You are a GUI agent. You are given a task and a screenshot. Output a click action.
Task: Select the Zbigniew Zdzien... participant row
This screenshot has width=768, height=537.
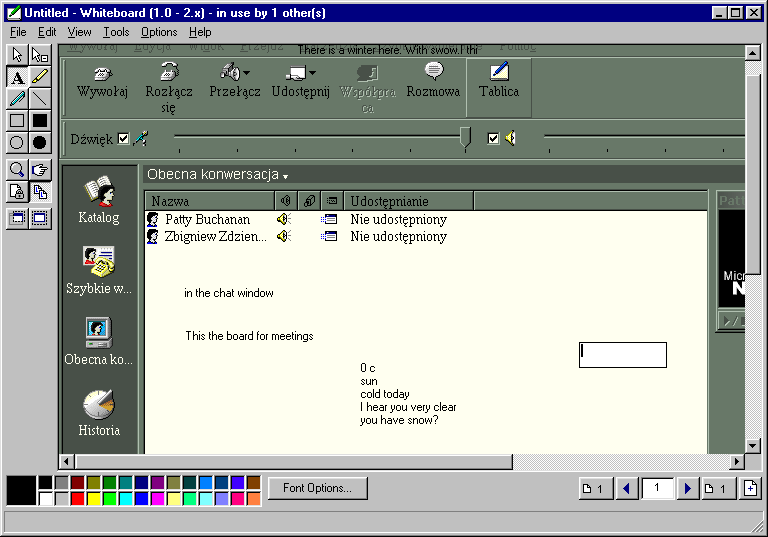426,236
